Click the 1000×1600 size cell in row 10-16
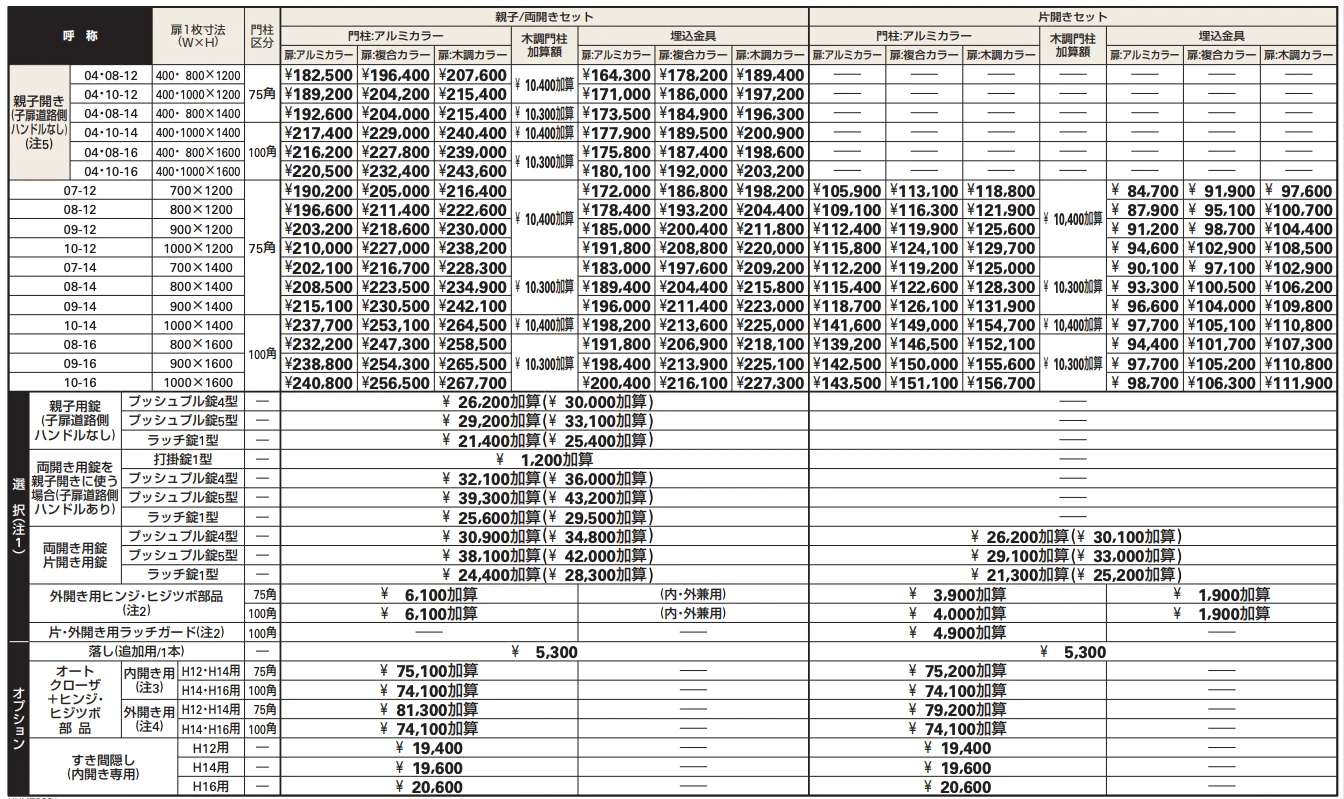 pyautogui.click(x=199, y=383)
